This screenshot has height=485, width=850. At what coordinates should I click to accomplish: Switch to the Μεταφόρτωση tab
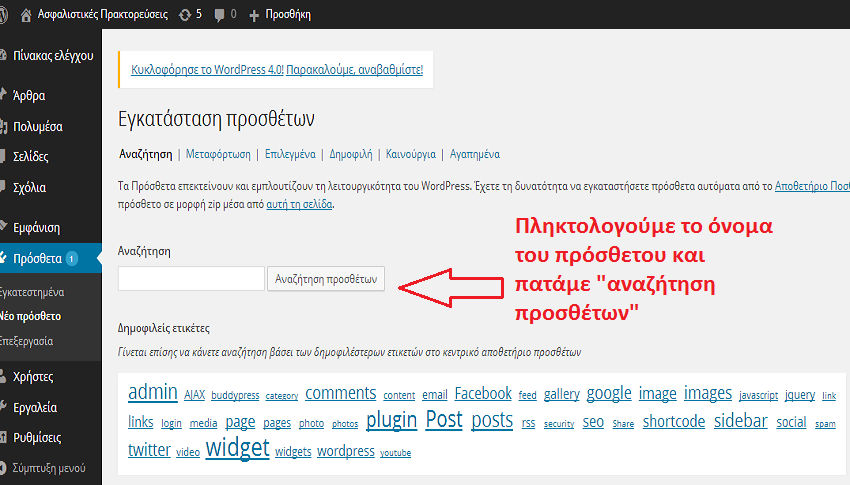(x=218, y=154)
